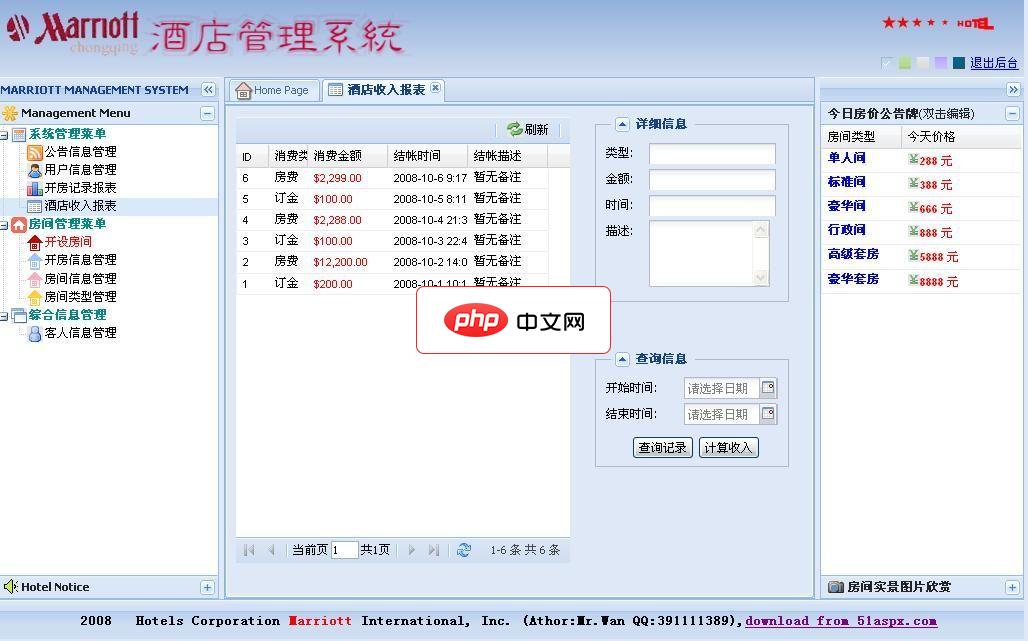Image resolution: width=1028 pixels, height=641 pixels.
Task: Expand the Hotel Notice panel
Action: (208, 587)
